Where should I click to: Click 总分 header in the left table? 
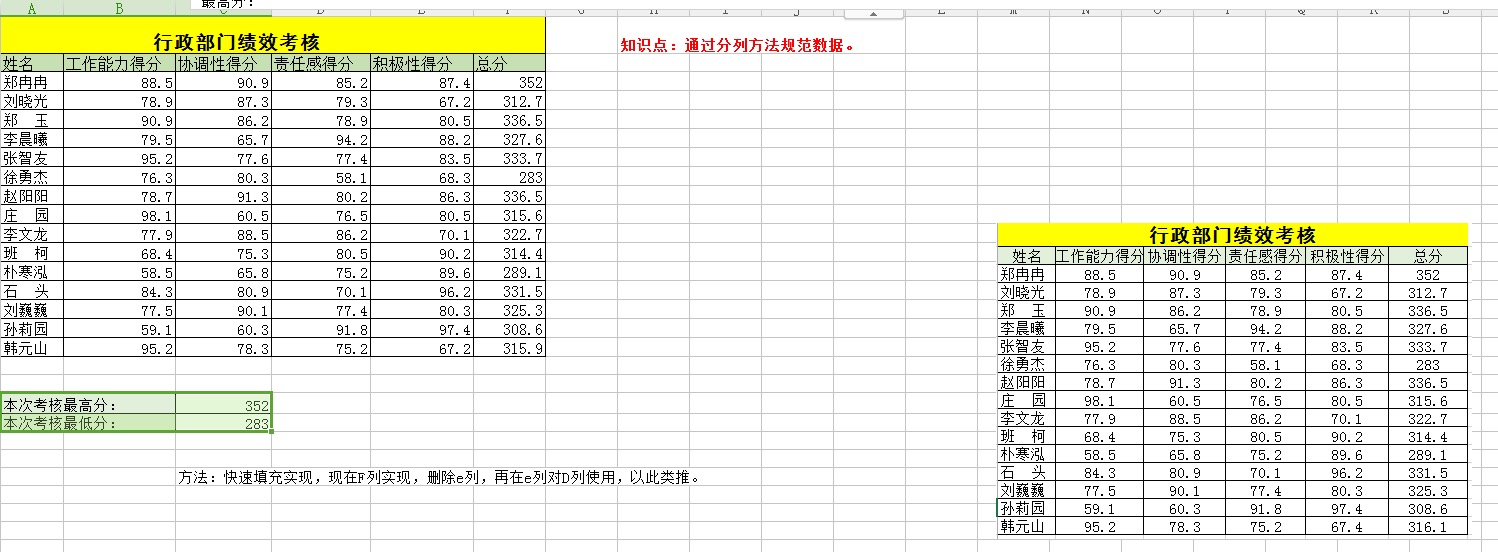tap(510, 64)
